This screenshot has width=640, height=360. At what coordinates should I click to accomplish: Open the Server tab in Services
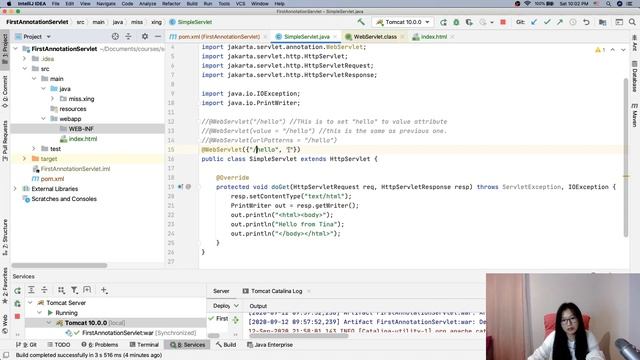coord(221,291)
